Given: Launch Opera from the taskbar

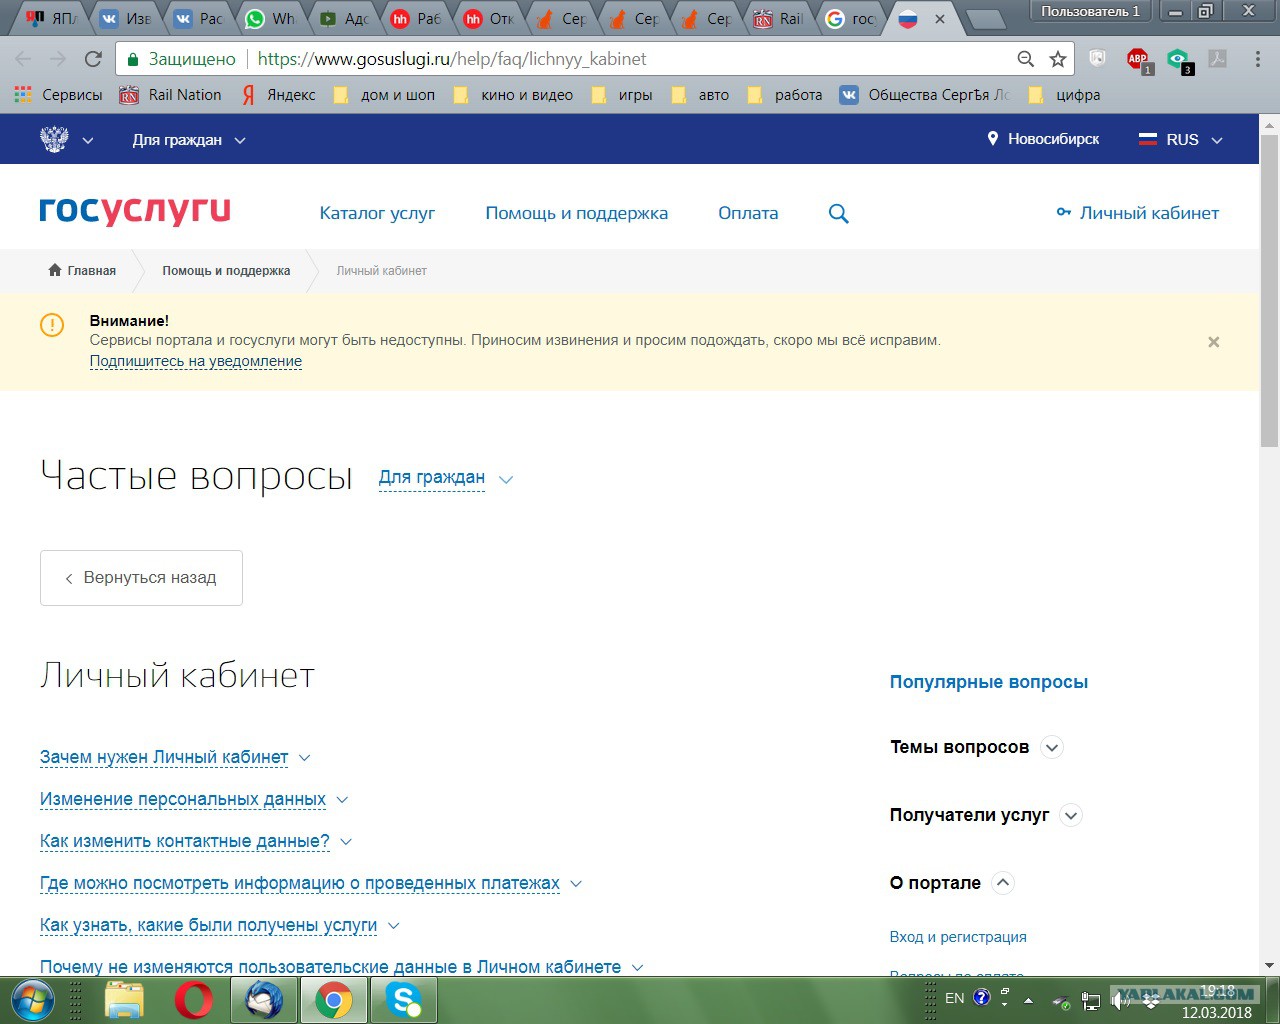Looking at the screenshot, I should coord(193,999).
